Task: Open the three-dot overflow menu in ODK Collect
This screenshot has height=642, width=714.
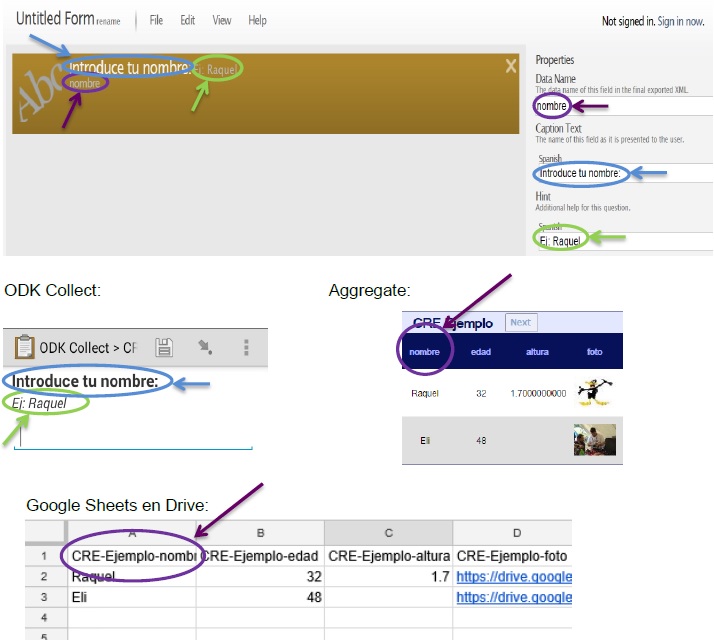Action: point(246,347)
